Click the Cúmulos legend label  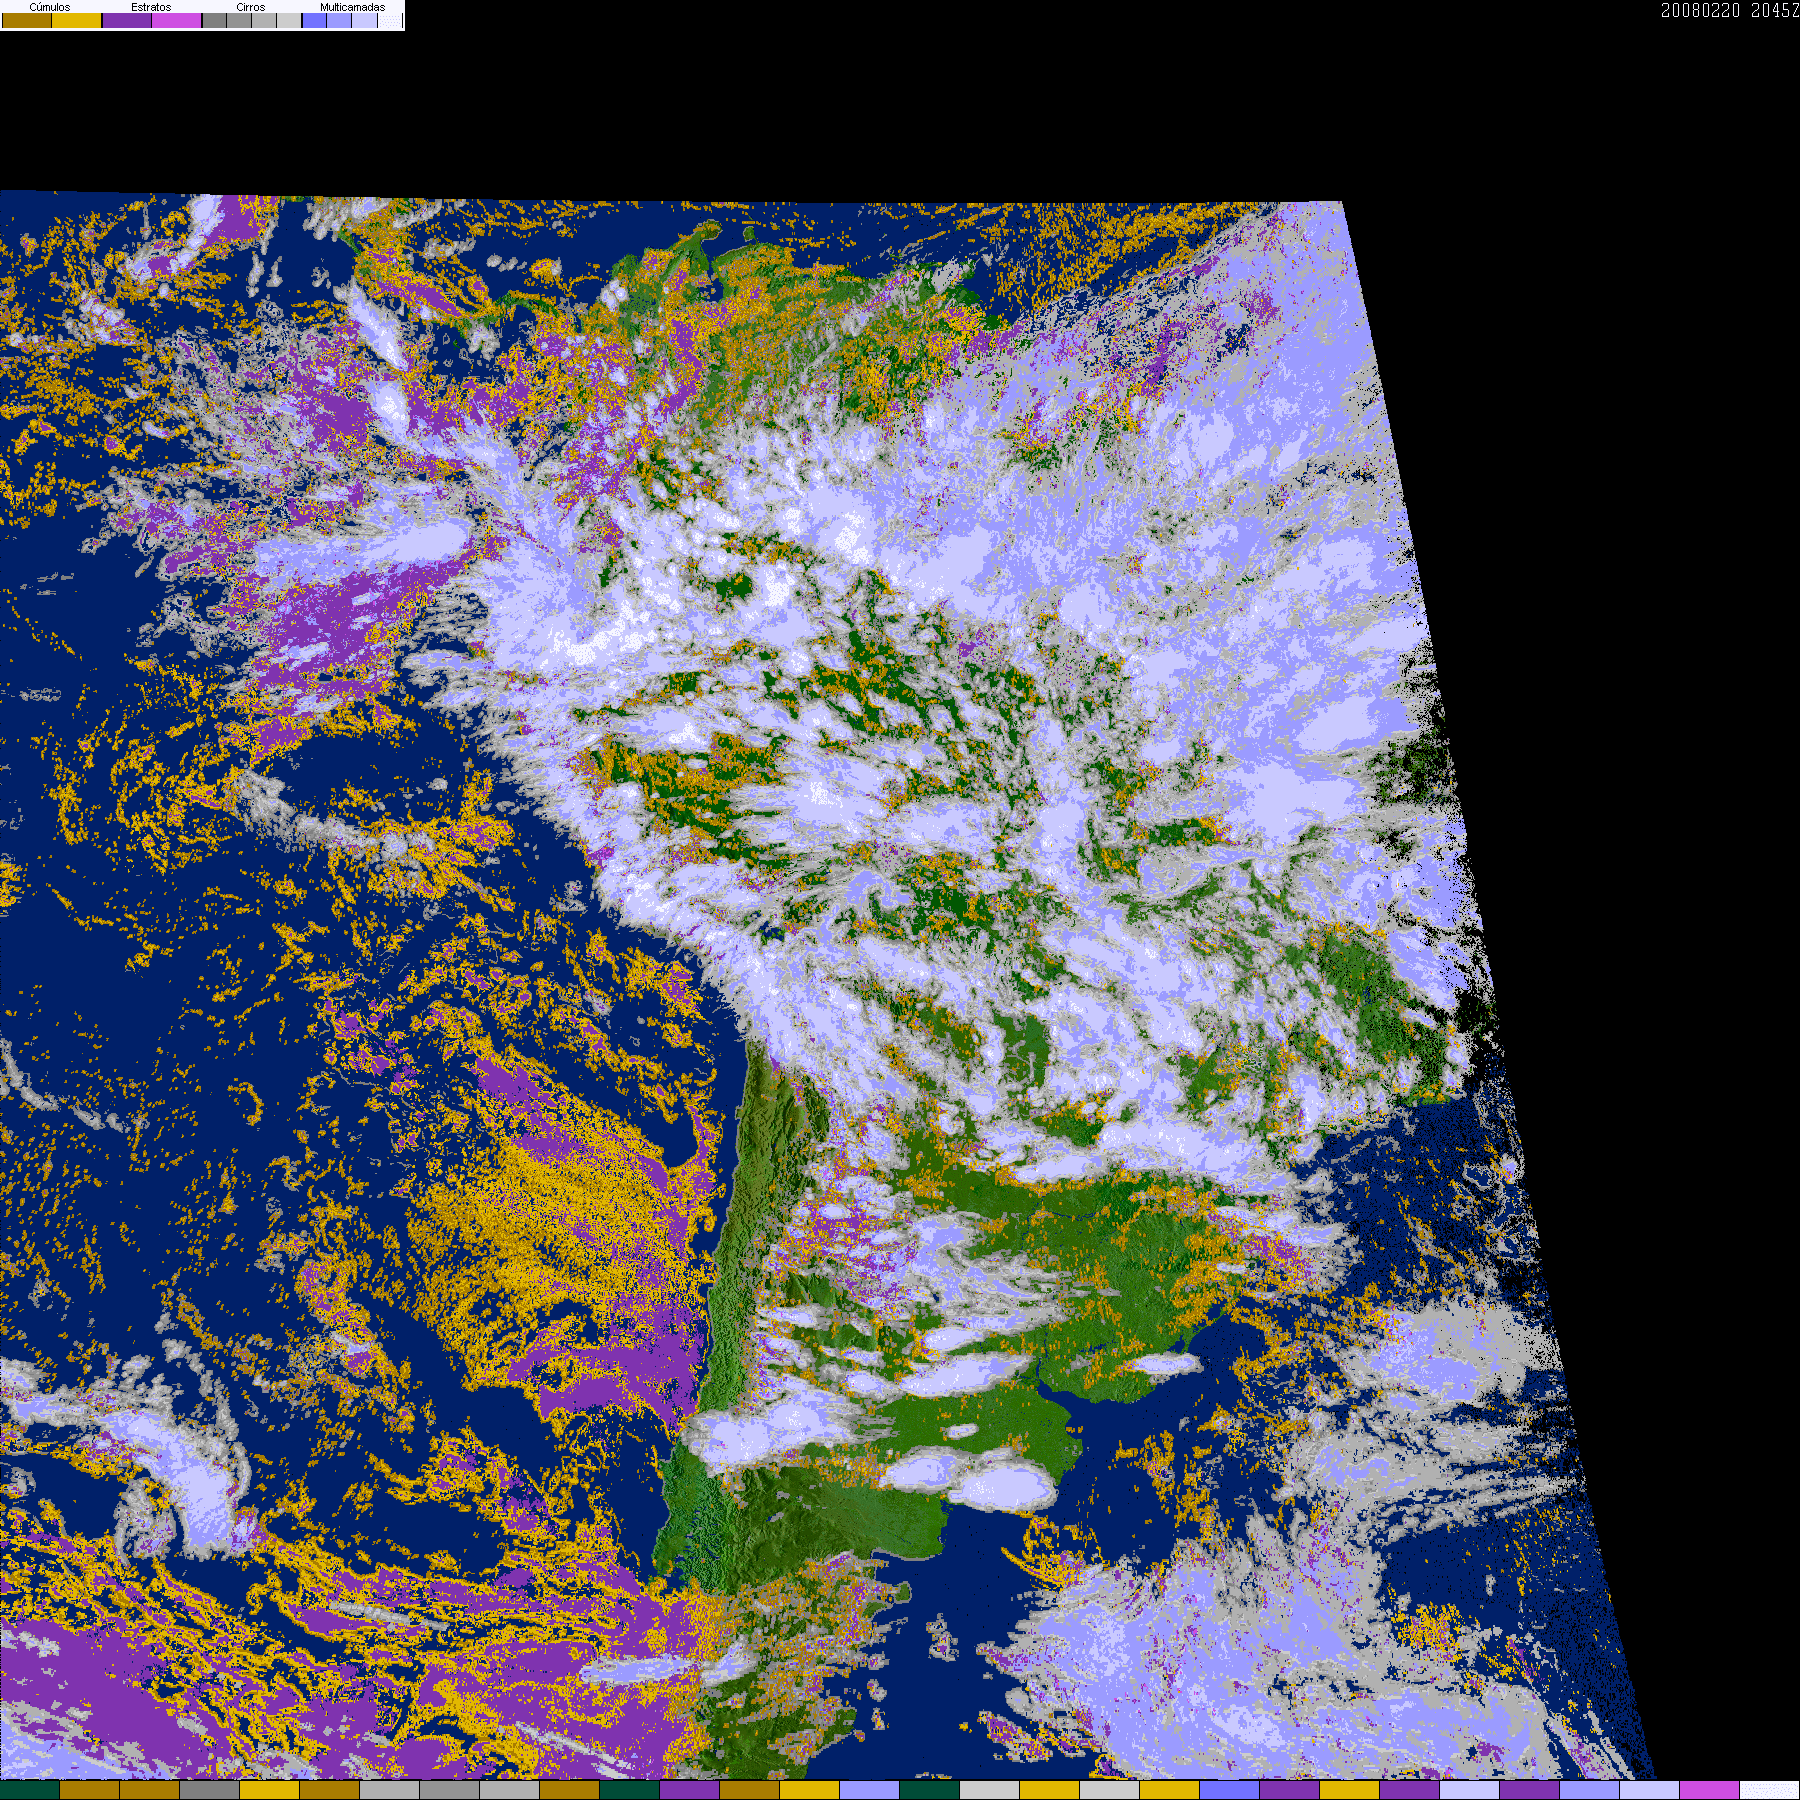[50, 7]
